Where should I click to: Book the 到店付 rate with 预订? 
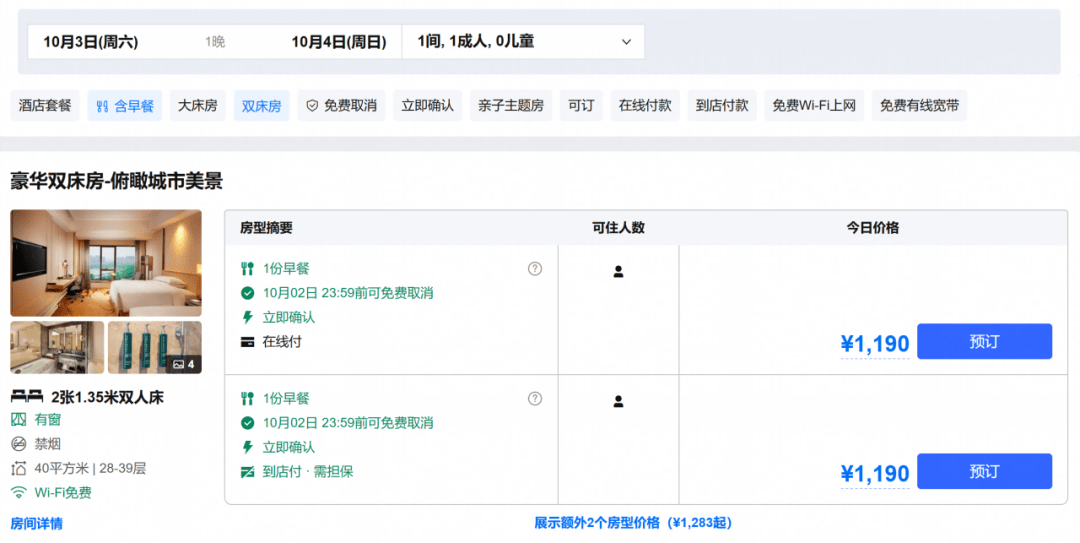pos(984,471)
